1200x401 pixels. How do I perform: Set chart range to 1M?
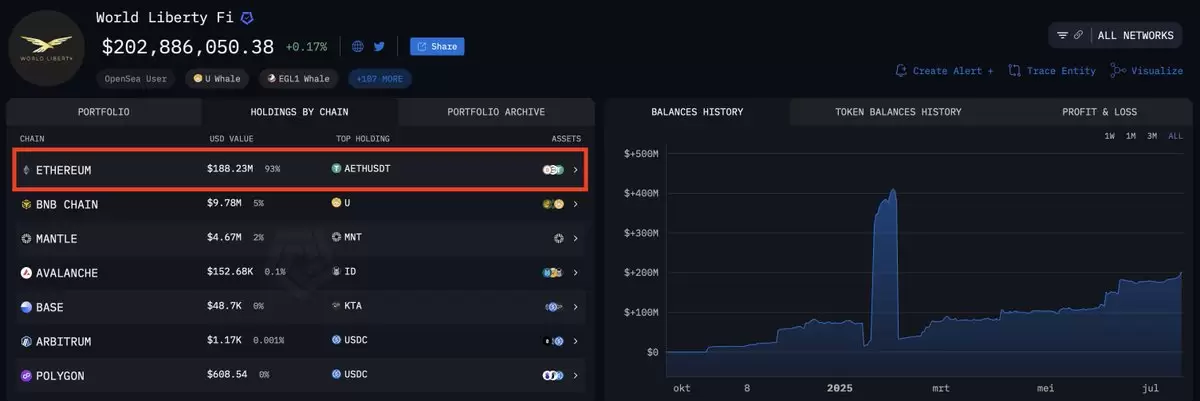click(x=1131, y=136)
